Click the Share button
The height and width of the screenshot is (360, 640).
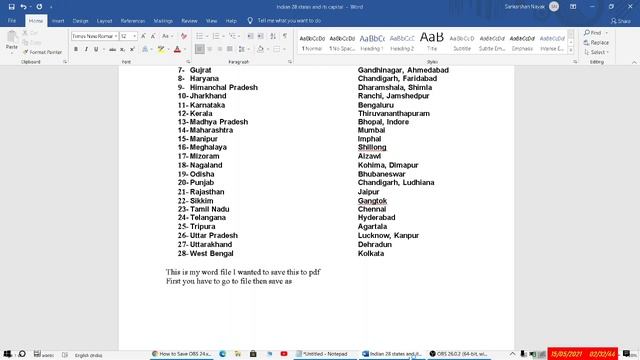[x=621, y=21]
